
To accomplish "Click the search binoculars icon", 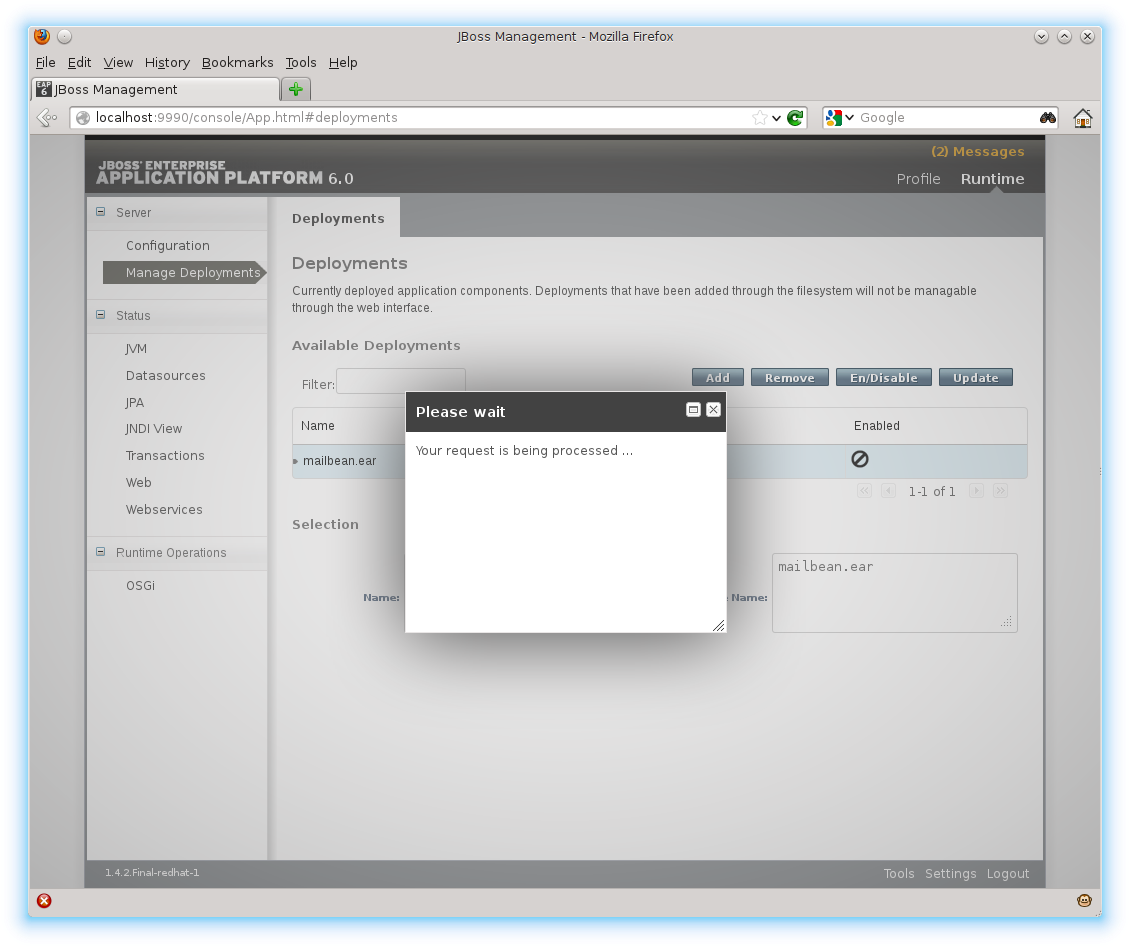I will click(x=1048, y=117).
